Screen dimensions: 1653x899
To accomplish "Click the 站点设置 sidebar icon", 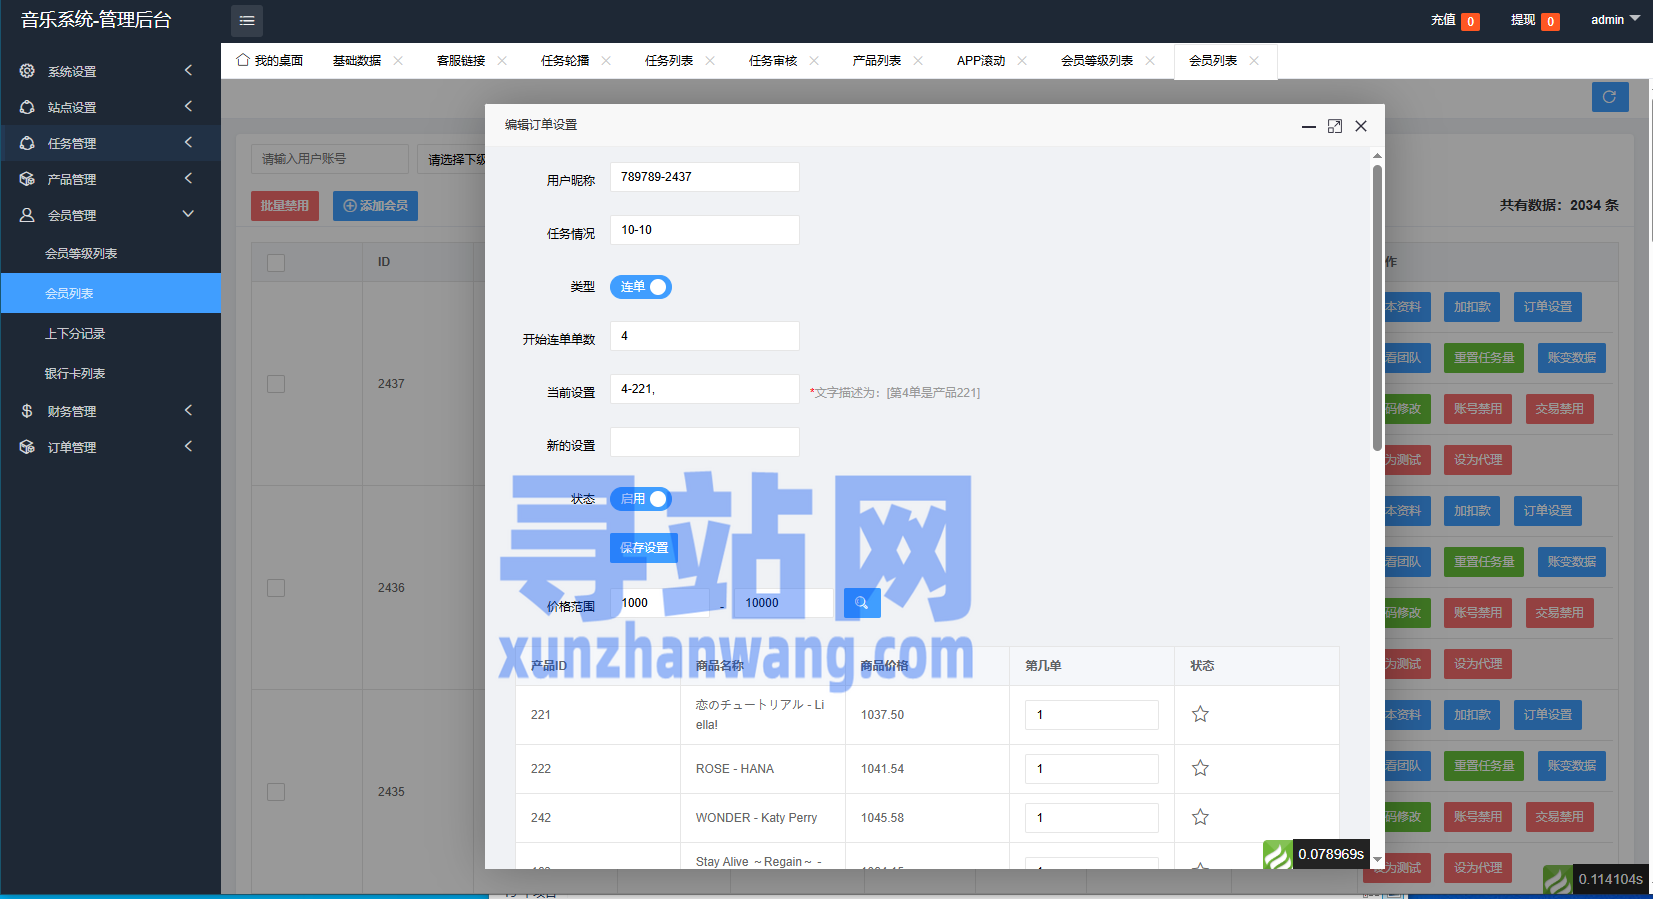I will coord(27,107).
